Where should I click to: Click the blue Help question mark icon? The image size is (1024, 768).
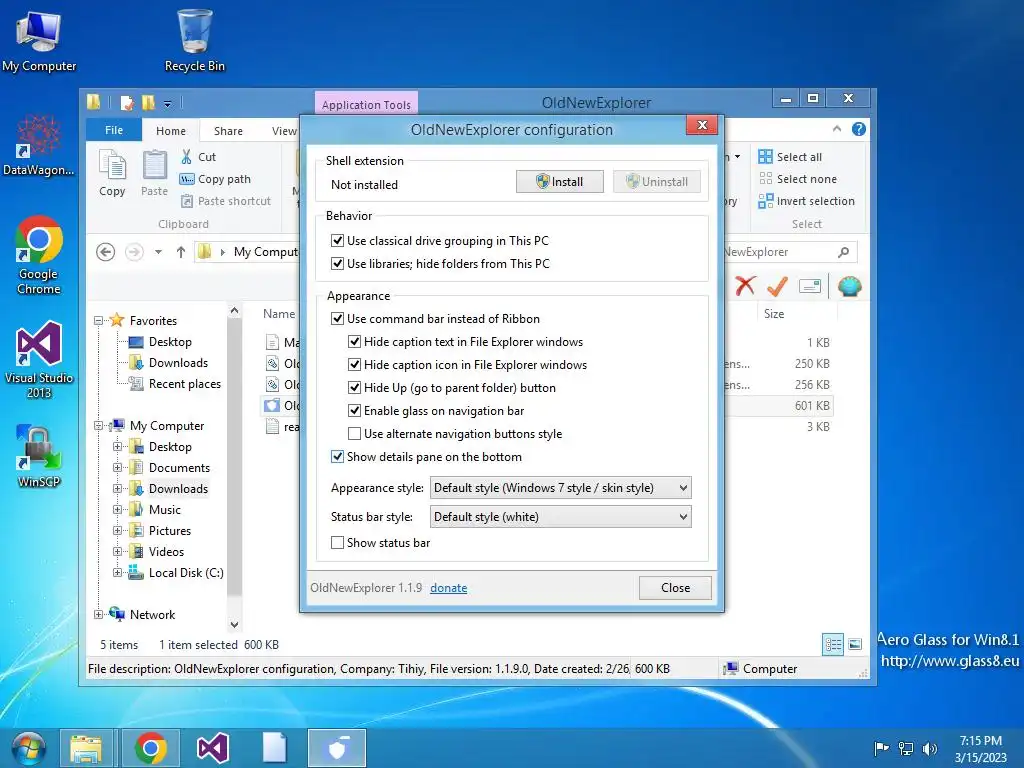click(859, 129)
